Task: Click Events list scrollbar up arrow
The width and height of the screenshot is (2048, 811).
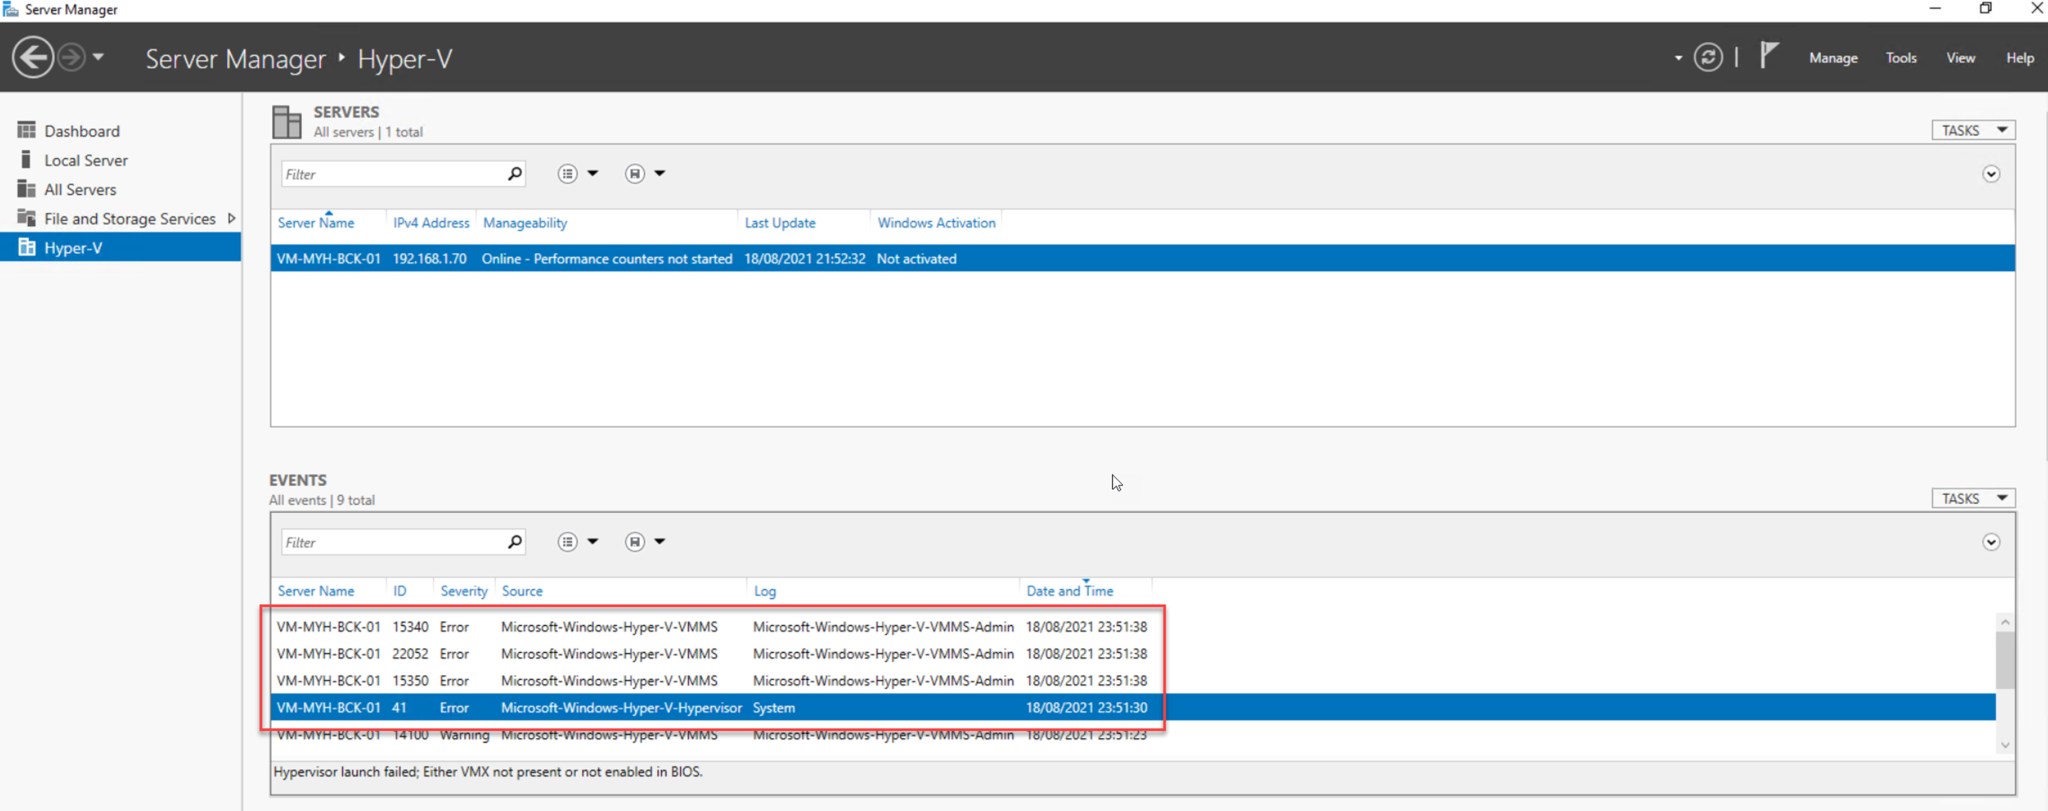Action: tap(2005, 621)
